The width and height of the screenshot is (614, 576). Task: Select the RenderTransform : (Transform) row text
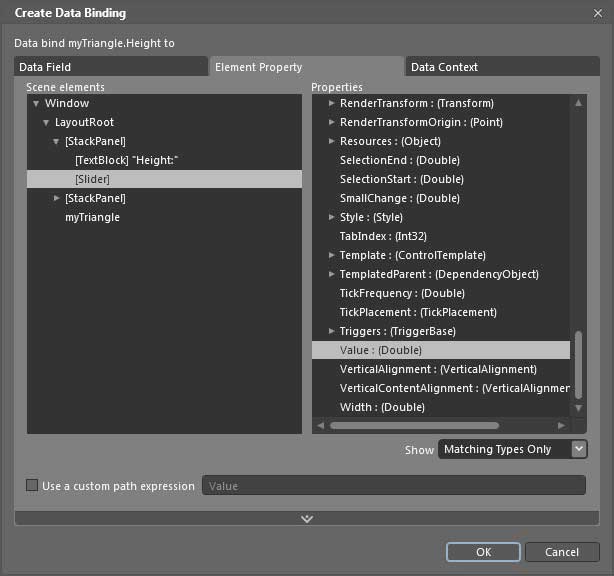pyautogui.click(x=417, y=103)
